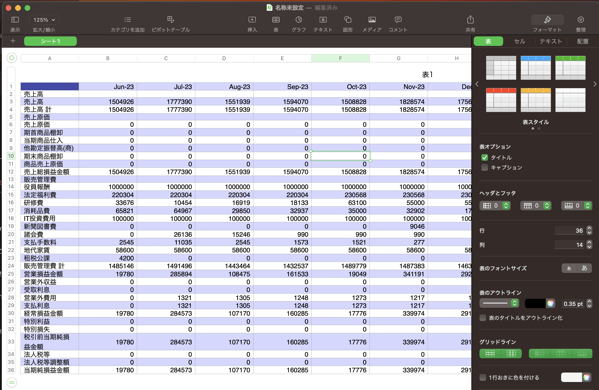The height and width of the screenshot is (390, 599).
Task: Enable the キャプション checkbox
Action: 484,167
